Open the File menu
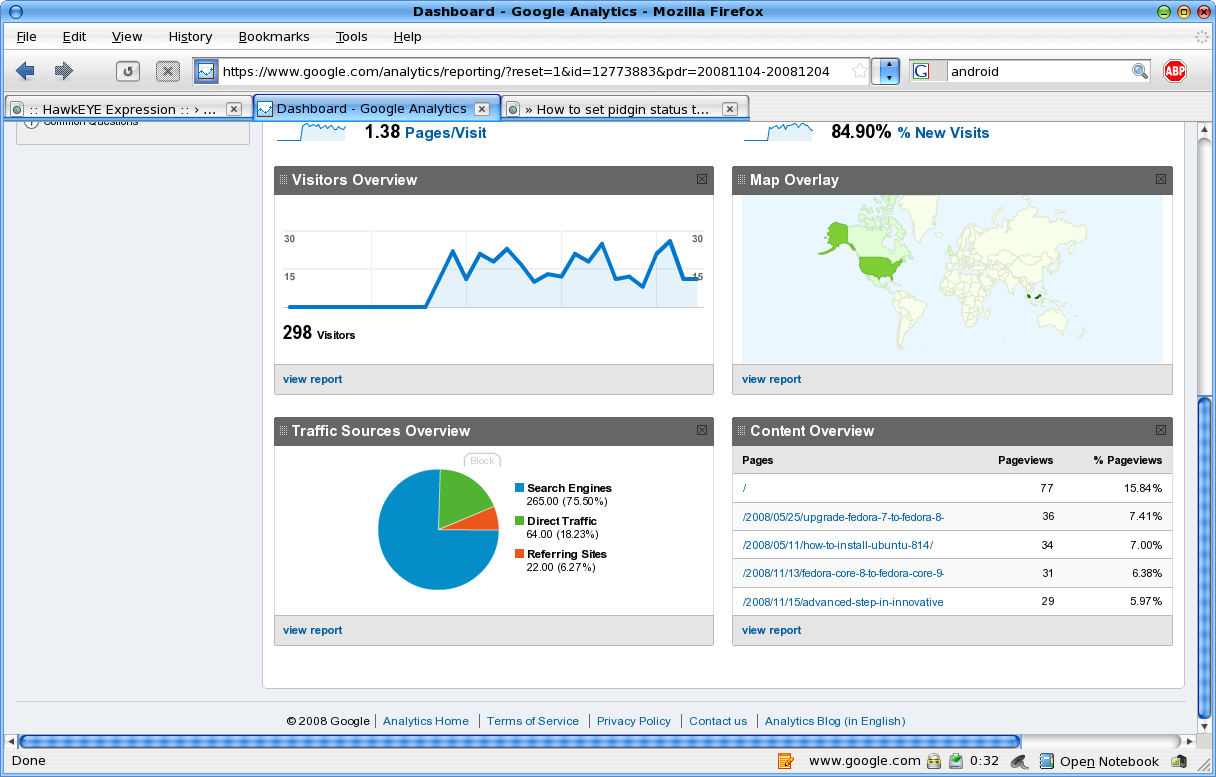Image resolution: width=1216 pixels, height=777 pixels. [26, 36]
